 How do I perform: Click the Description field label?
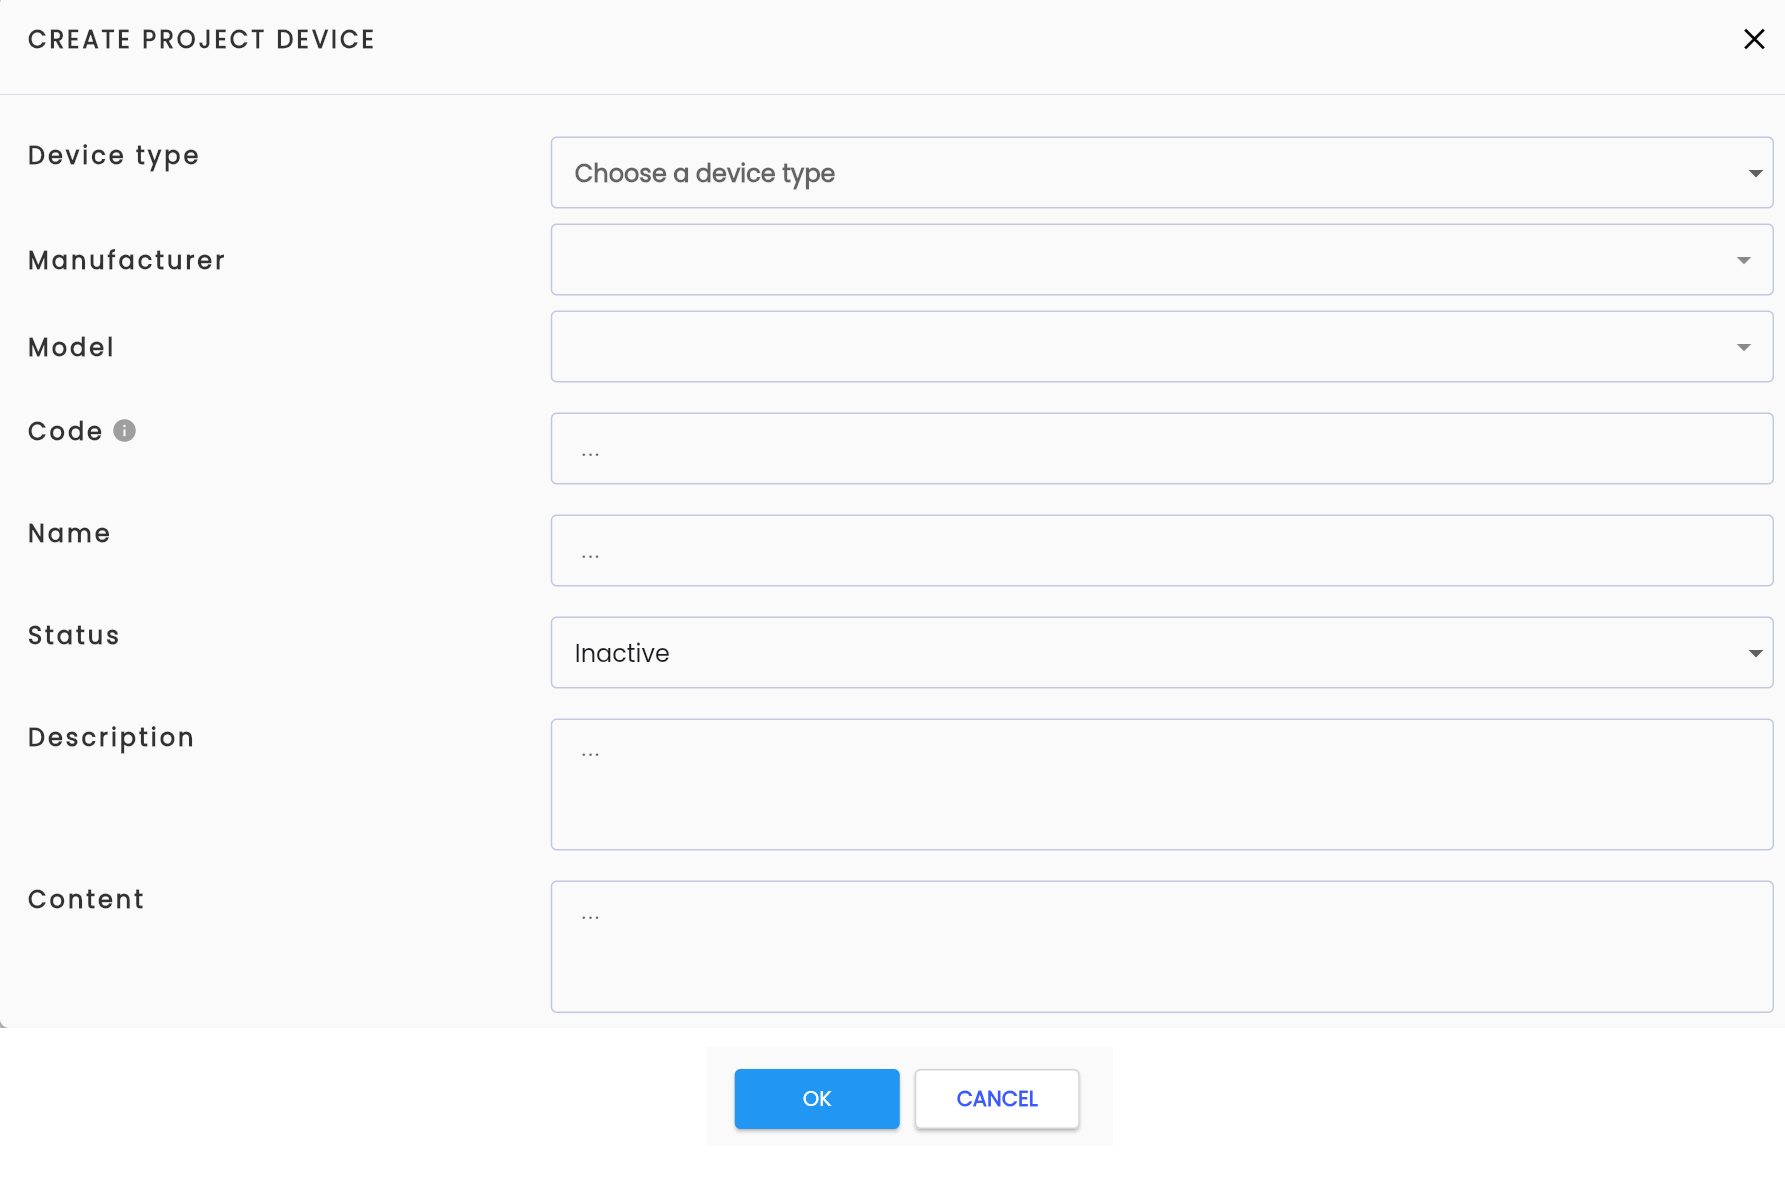tap(111, 738)
